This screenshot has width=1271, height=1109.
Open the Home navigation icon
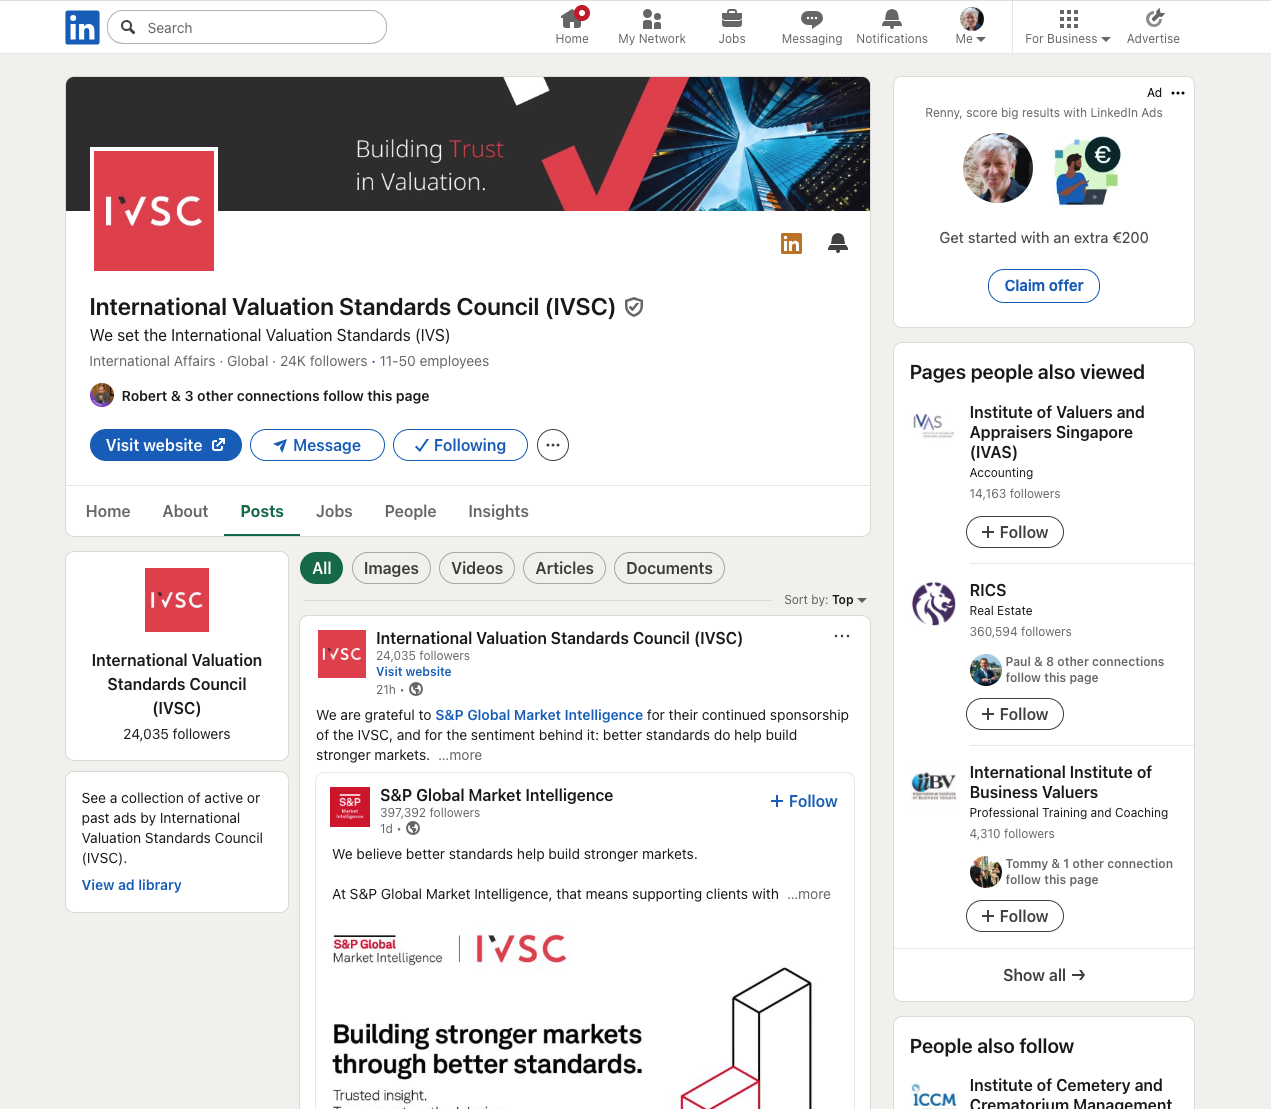(x=572, y=27)
